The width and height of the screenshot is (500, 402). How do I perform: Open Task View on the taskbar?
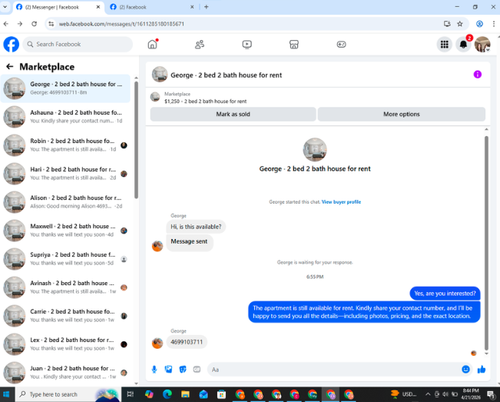click(x=131, y=394)
